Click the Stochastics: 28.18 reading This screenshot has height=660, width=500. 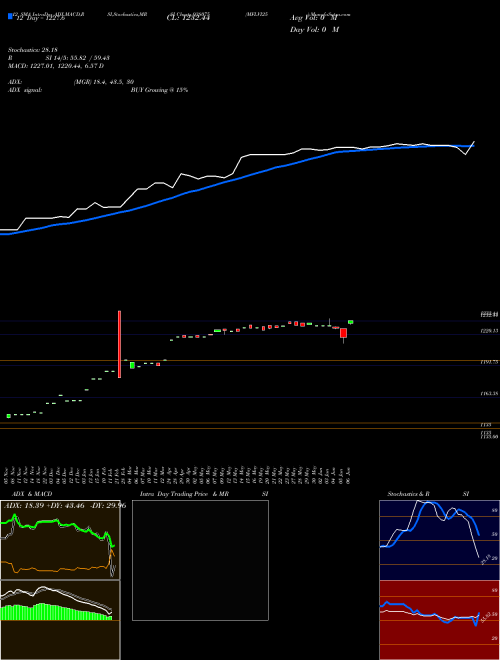click(x=32, y=50)
